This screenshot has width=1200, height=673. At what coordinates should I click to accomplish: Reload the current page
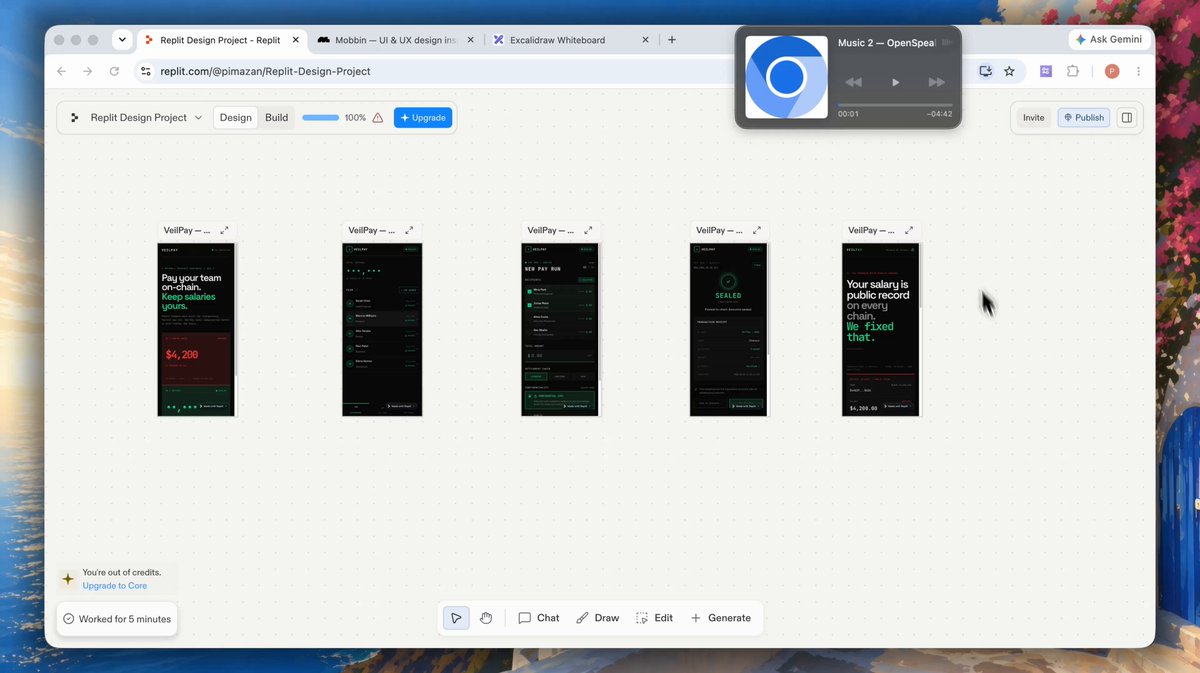click(x=114, y=72)
